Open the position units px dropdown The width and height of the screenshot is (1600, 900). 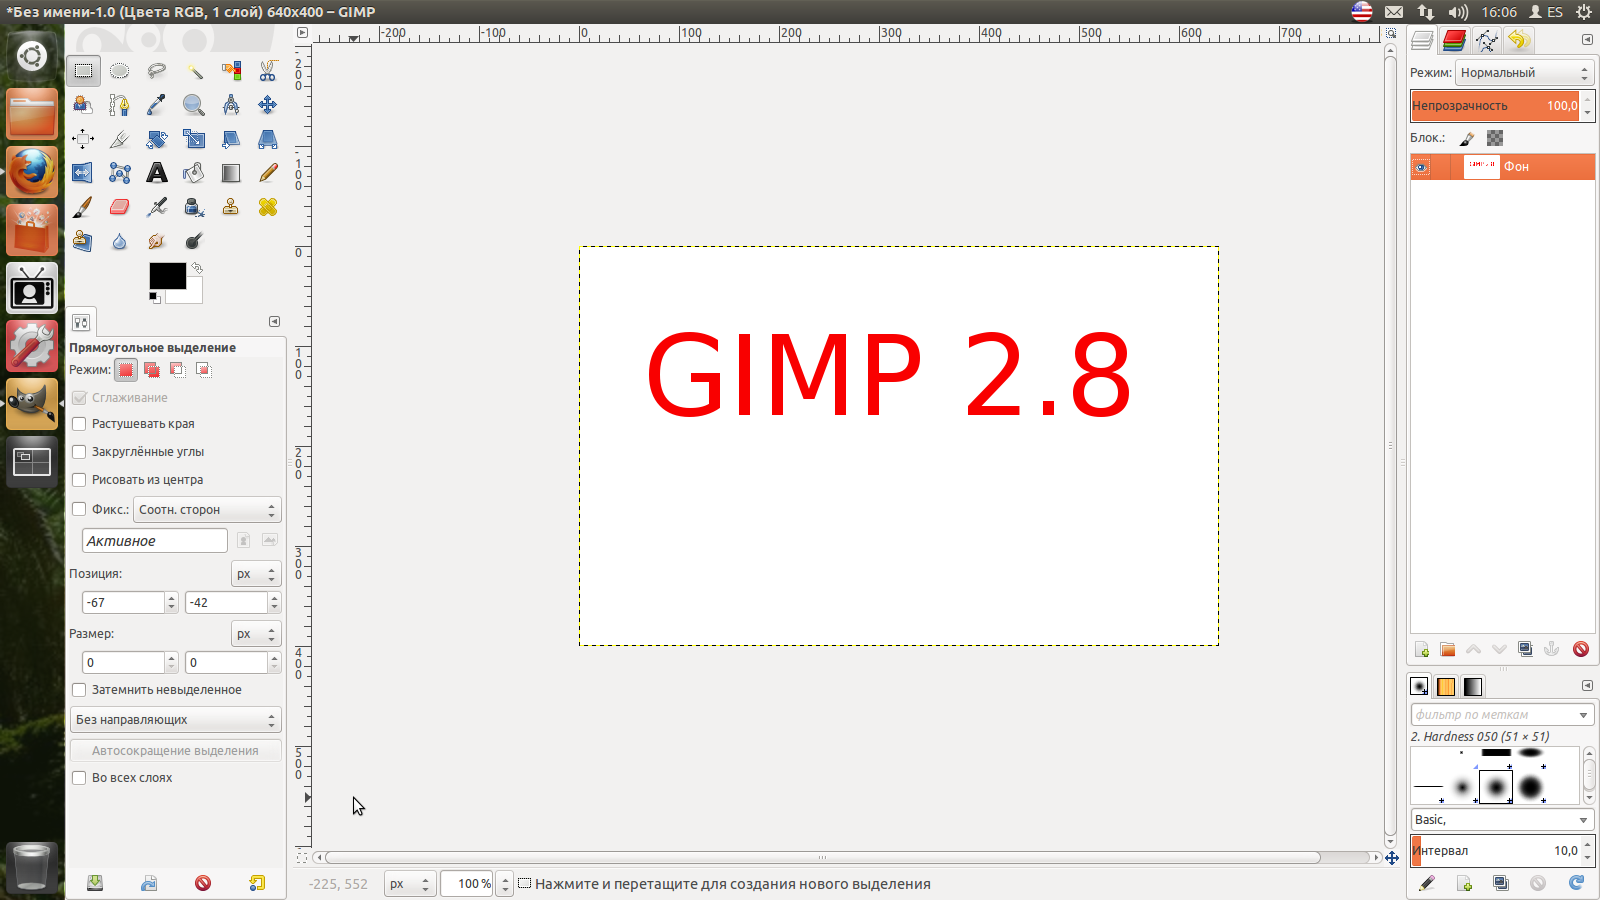256,574
